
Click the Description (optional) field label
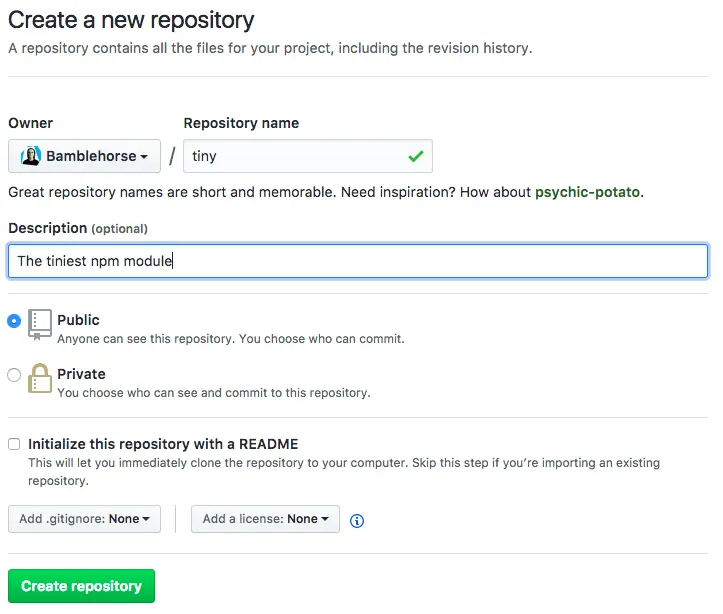pos(78,228)
